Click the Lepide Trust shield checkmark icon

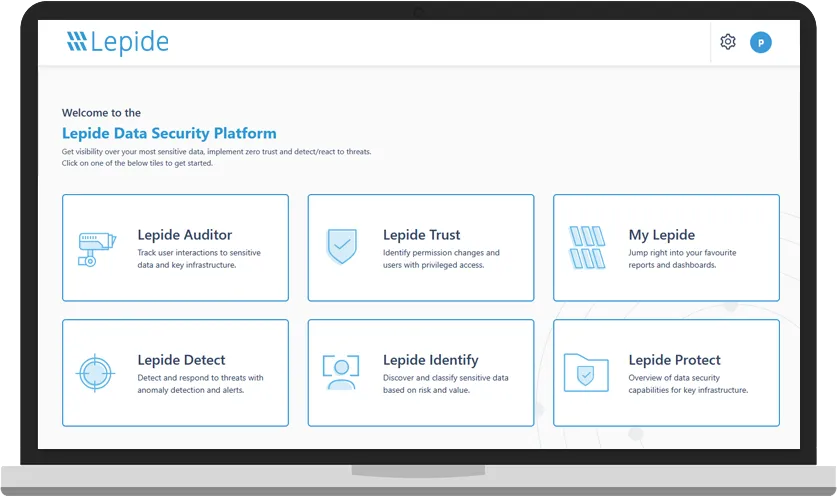[342, 246]
